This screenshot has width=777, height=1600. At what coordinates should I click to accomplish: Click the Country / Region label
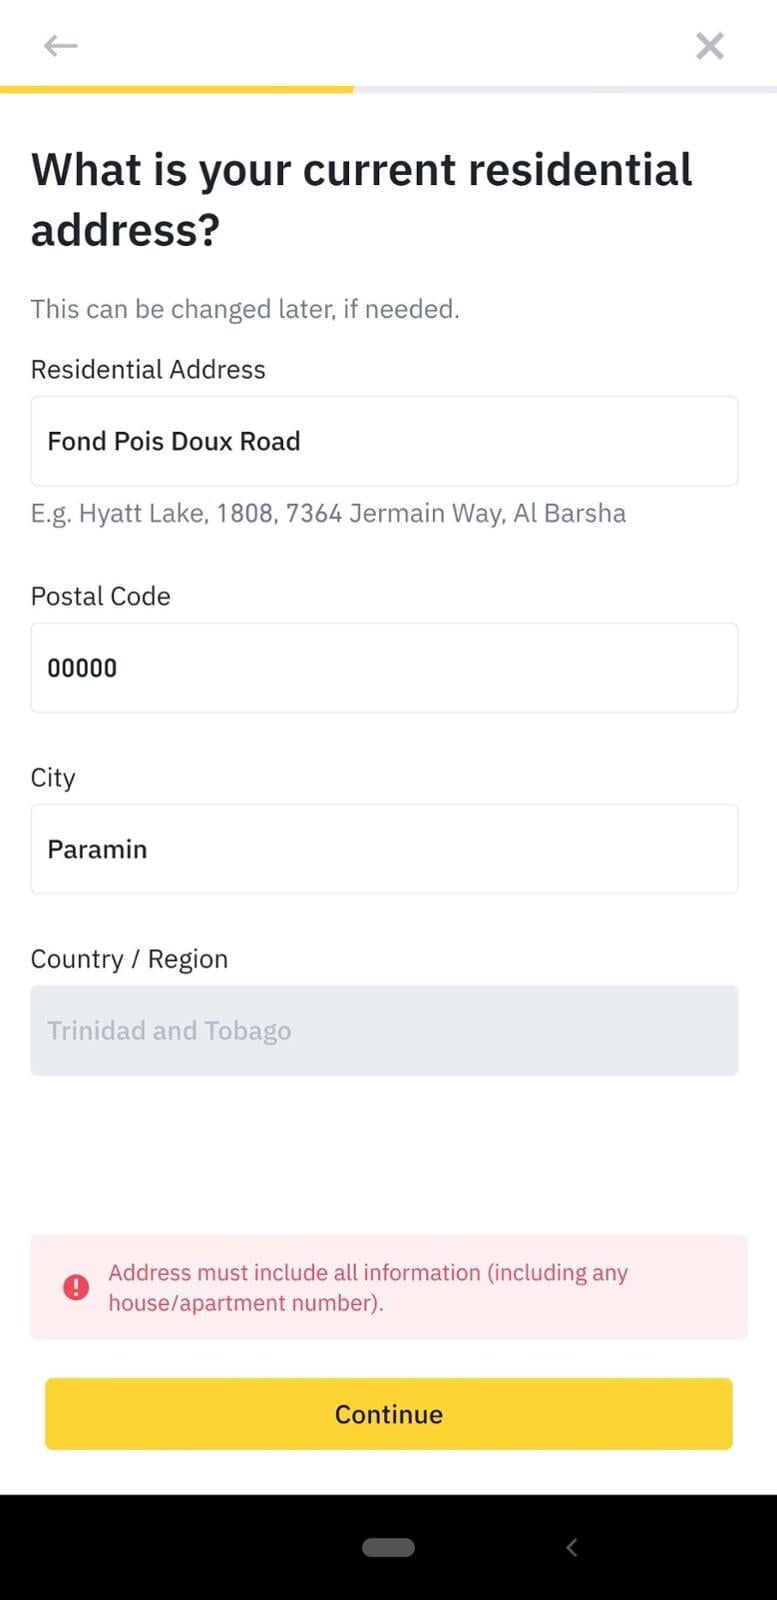129,959
